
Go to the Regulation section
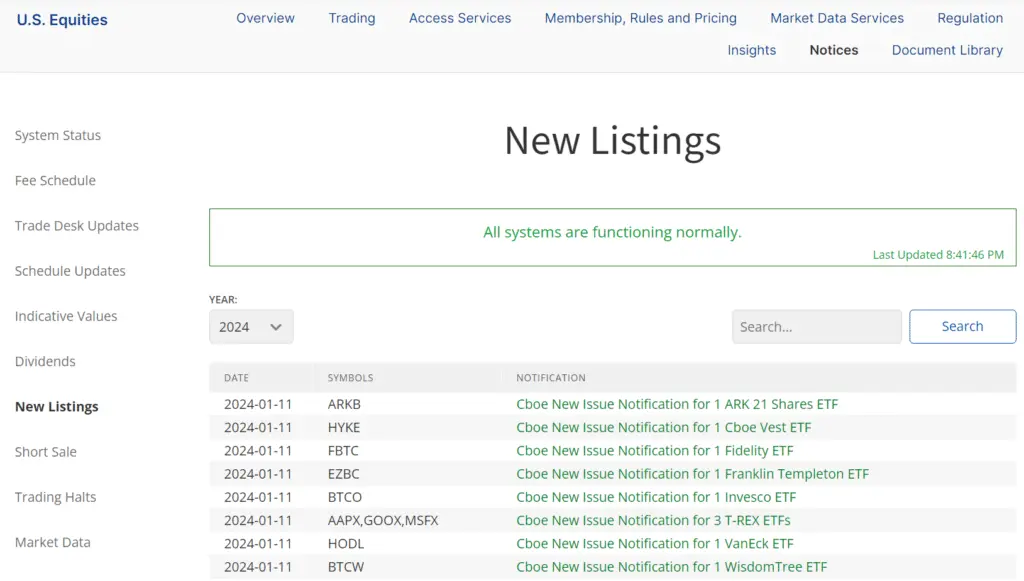point(969,18)
